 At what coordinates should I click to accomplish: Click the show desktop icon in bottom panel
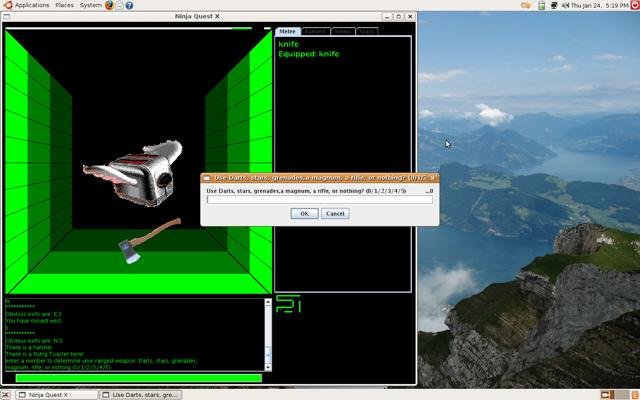(x=5, y=395)
